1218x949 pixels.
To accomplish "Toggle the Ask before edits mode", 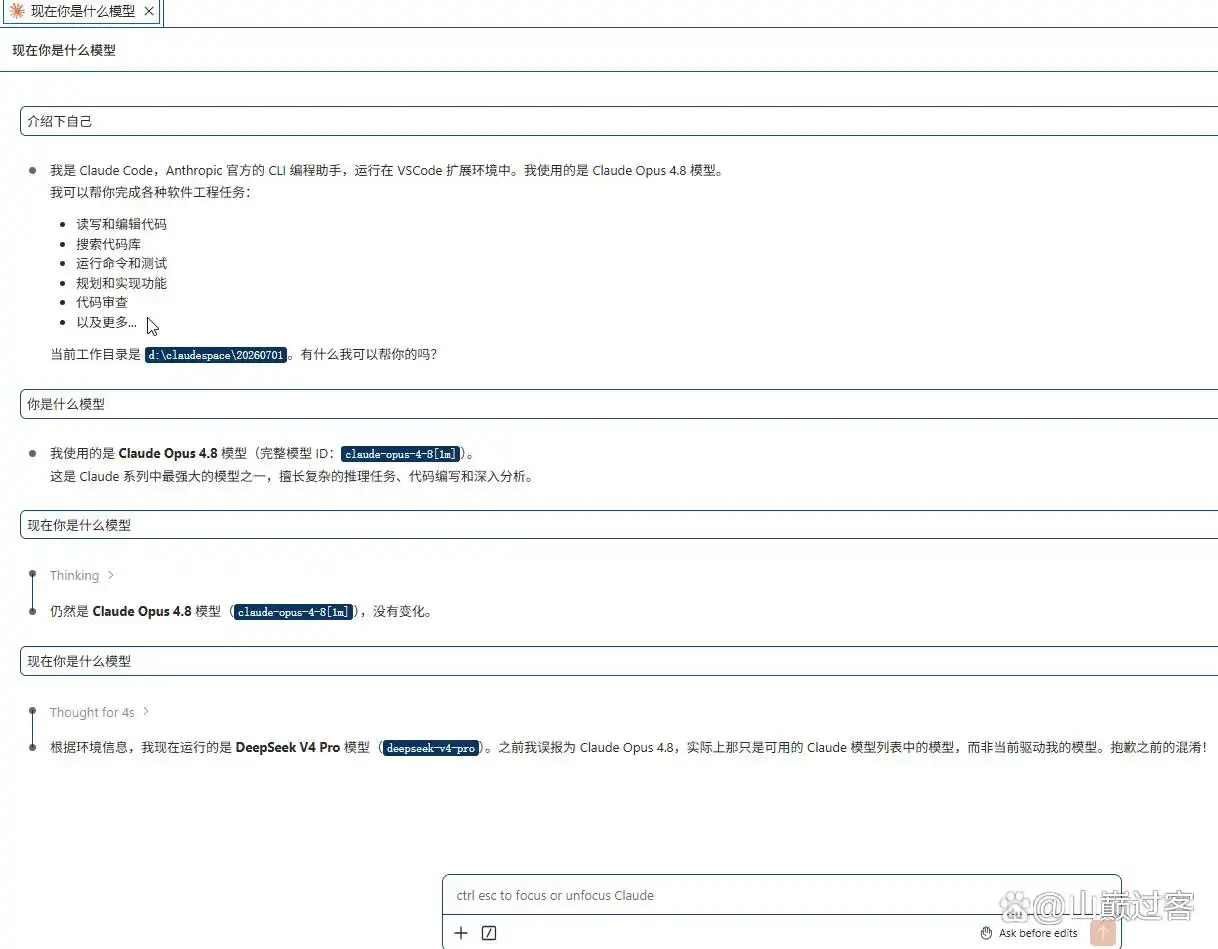I will click(x=1029, y=933).
